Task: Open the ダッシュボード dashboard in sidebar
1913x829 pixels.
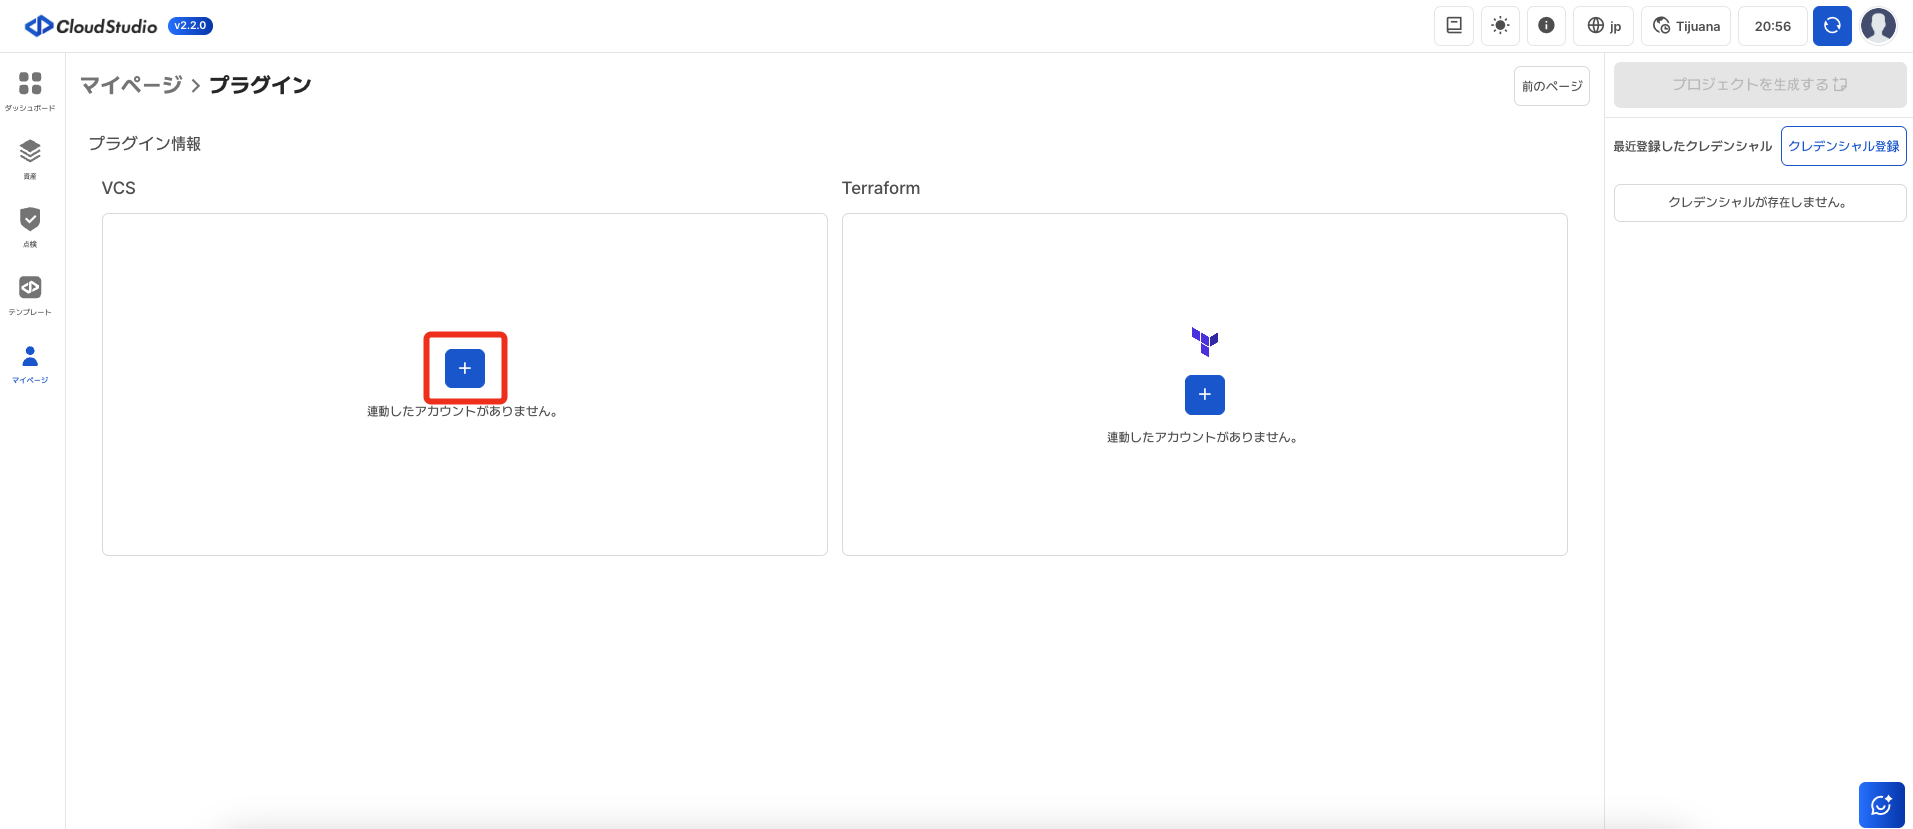Action: pyautogui.click(x=30, y=89)
